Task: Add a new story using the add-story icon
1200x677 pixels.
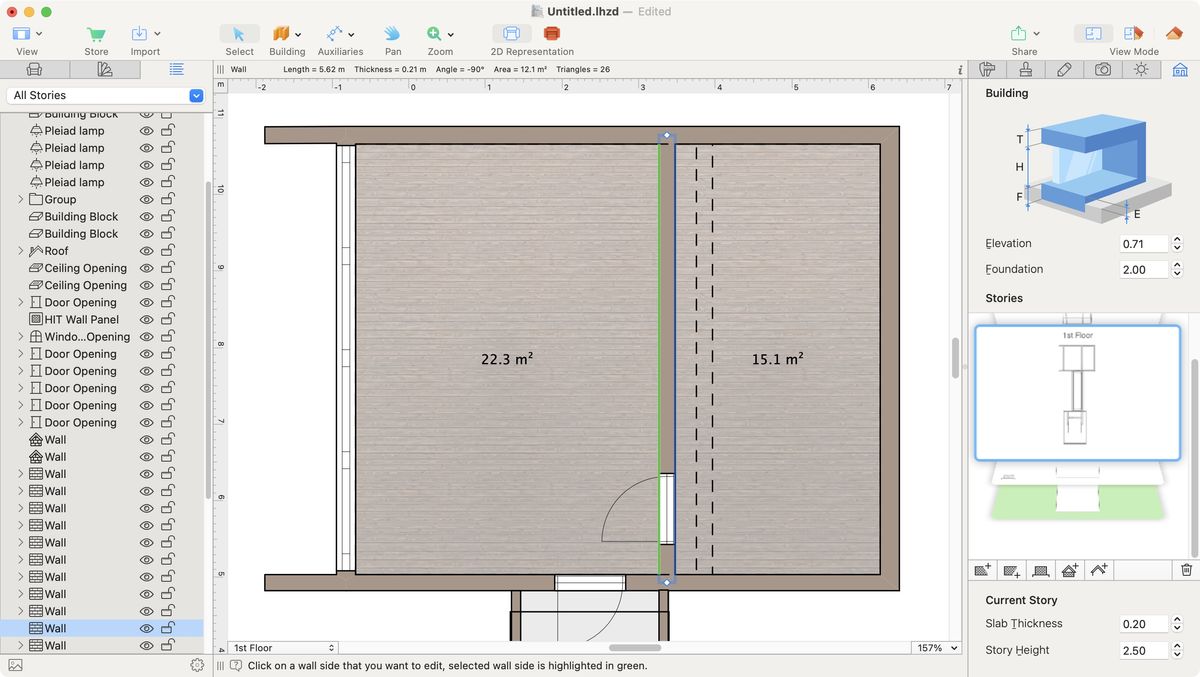Action: (x=982, y=570)
